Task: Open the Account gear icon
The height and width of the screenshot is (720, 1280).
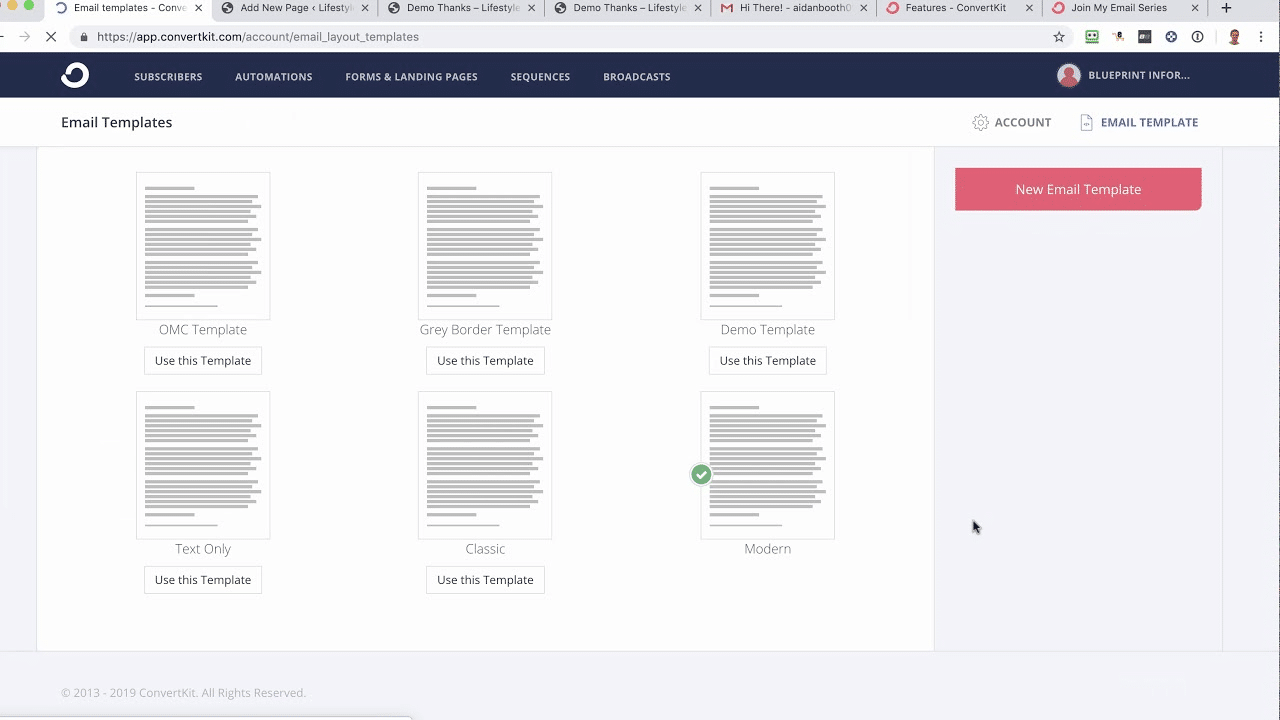Action: (980, 122)
